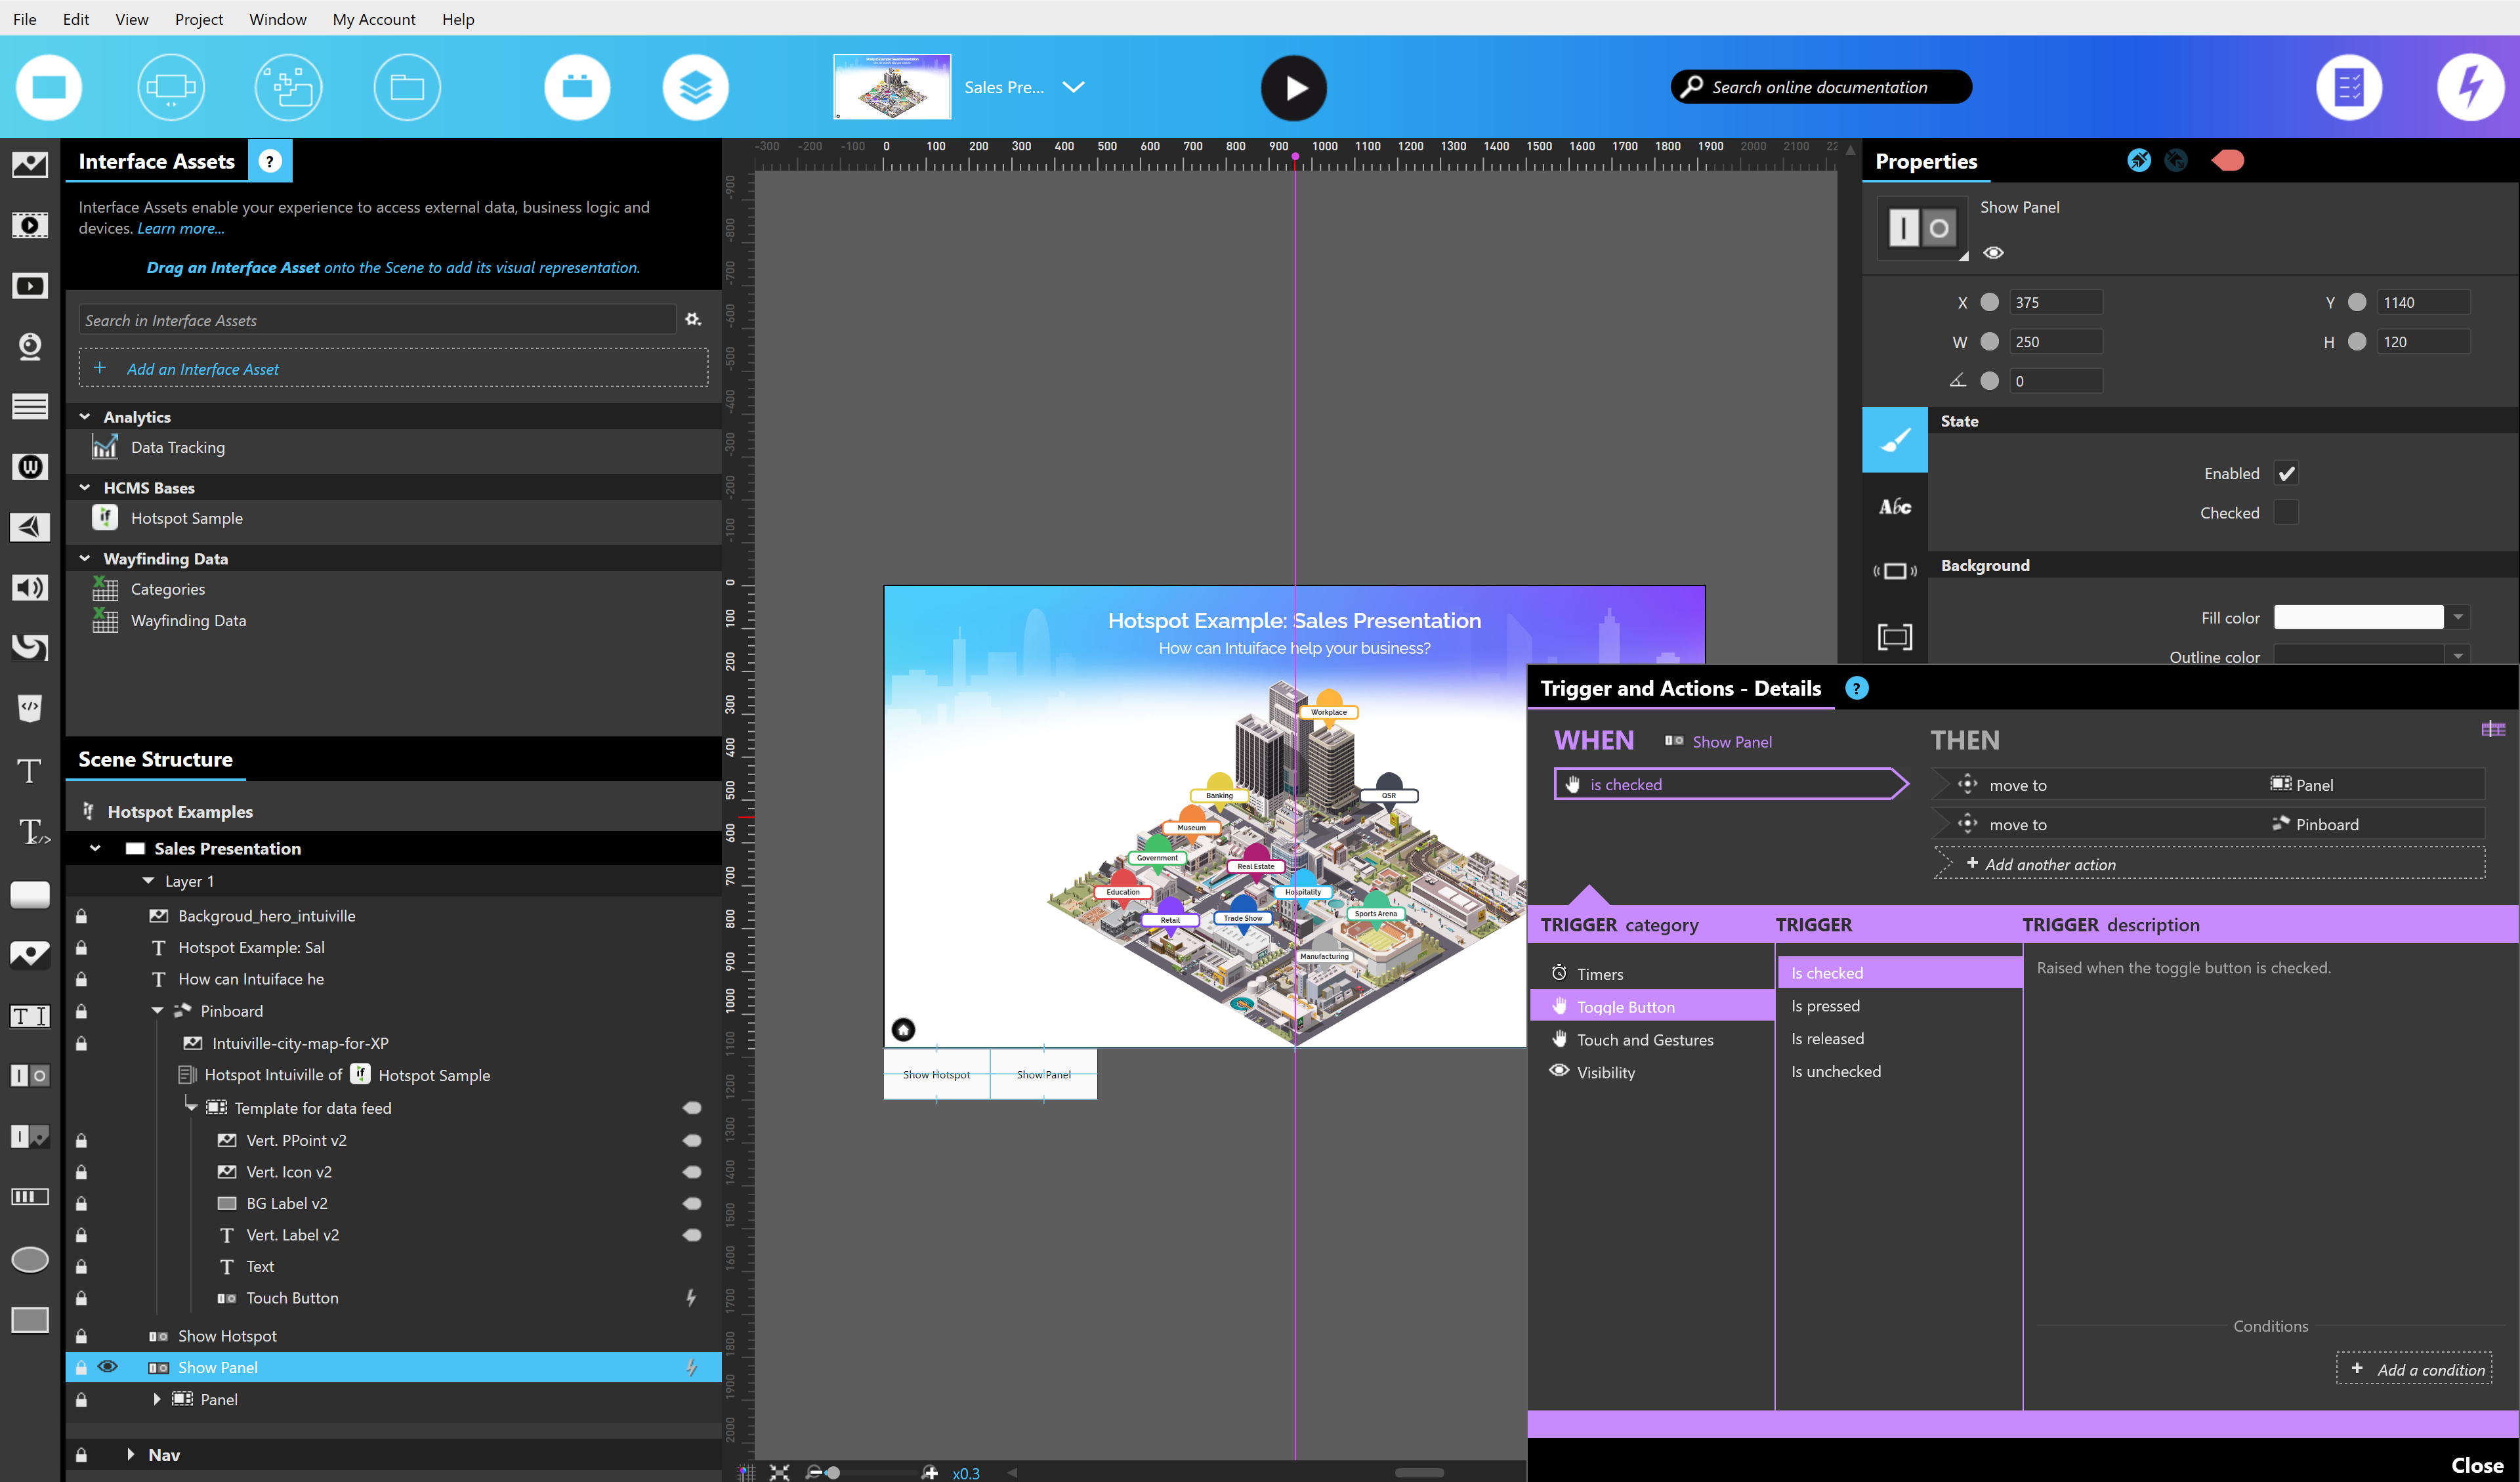Open the Abc text properties section
Viewport: 2520px width, 1482px height.
(x=1894, y=507)
